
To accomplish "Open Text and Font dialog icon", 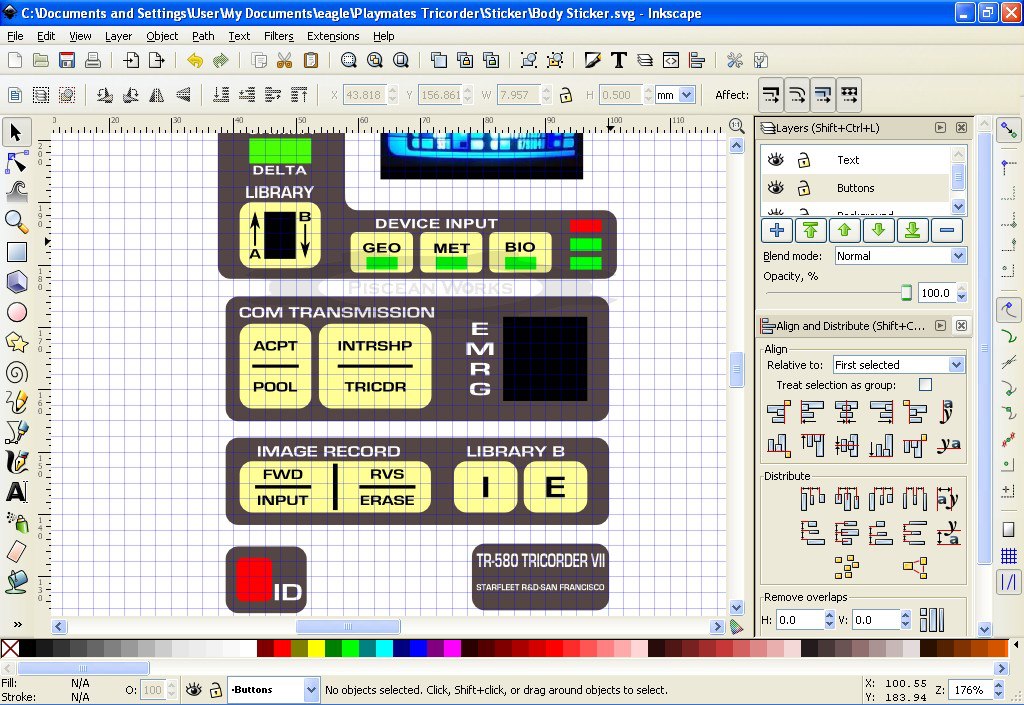I will (618, 61).
